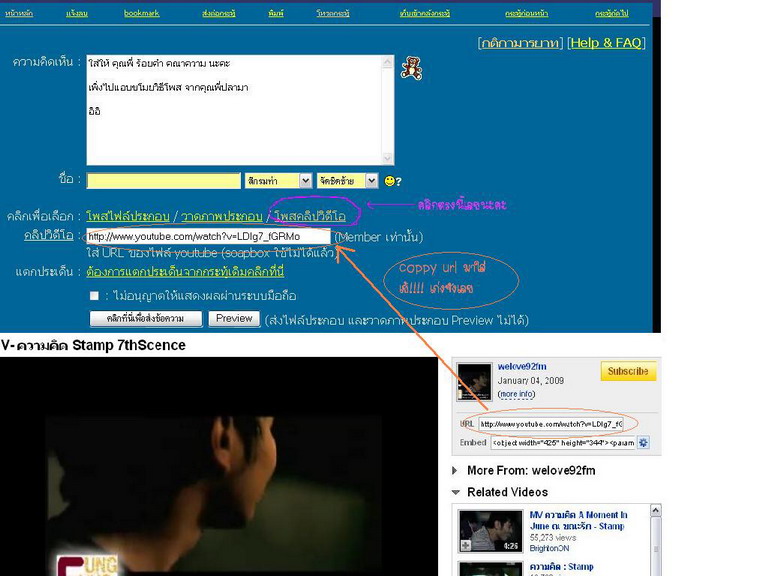Click พิมพ์ in the top navigation

click(276, 13)
